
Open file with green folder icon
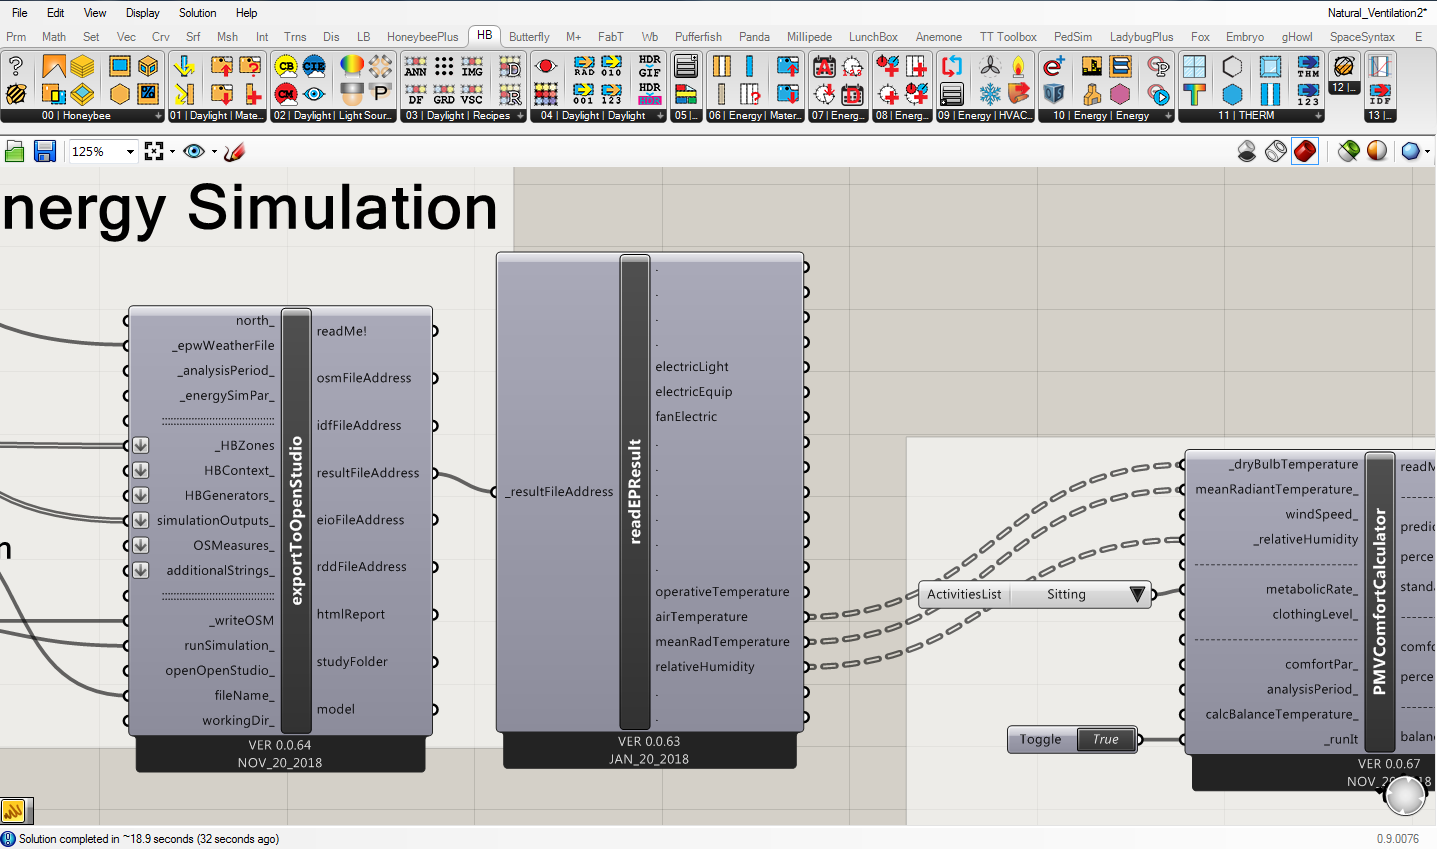pos(15,151)
